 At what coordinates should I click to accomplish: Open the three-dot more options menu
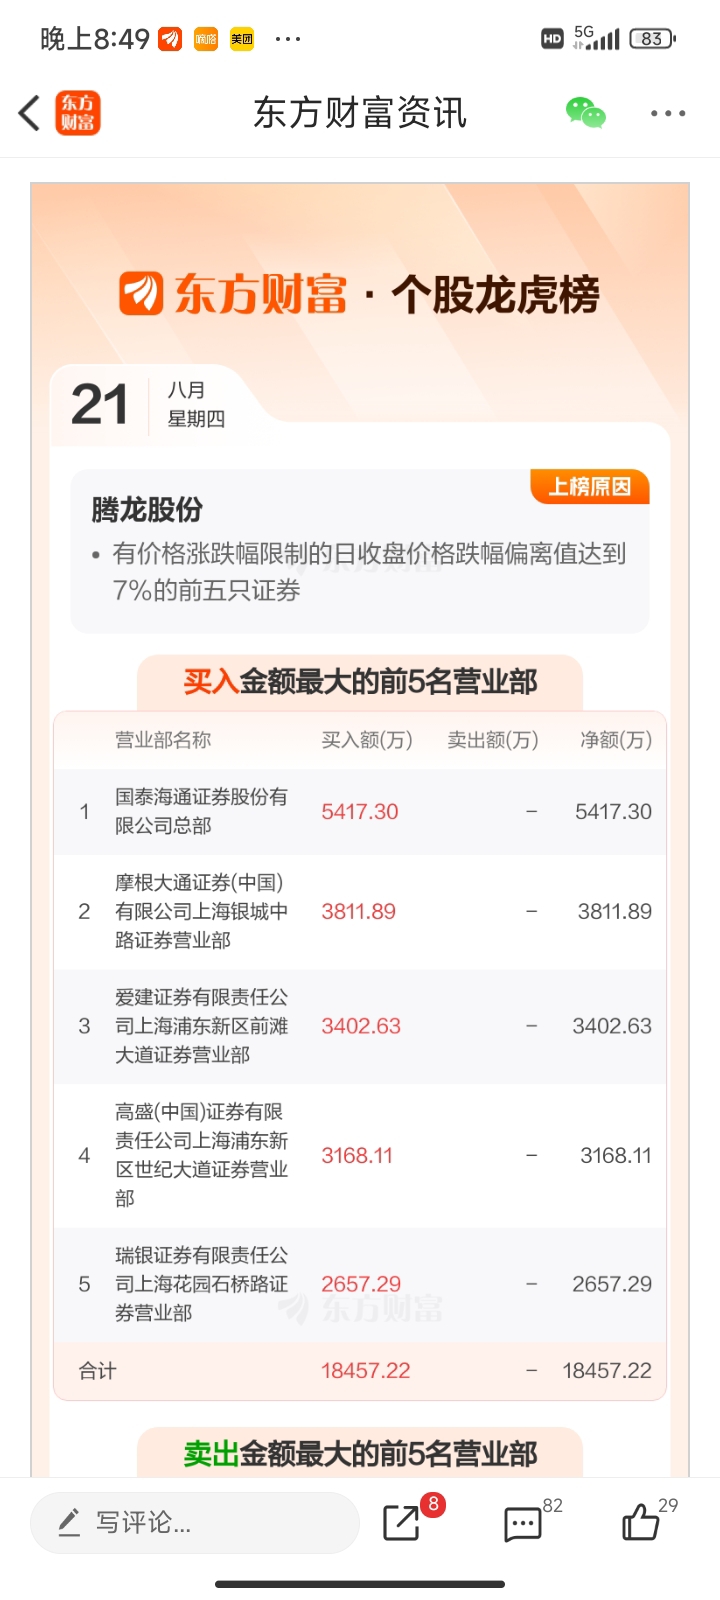tap(668, 113)
